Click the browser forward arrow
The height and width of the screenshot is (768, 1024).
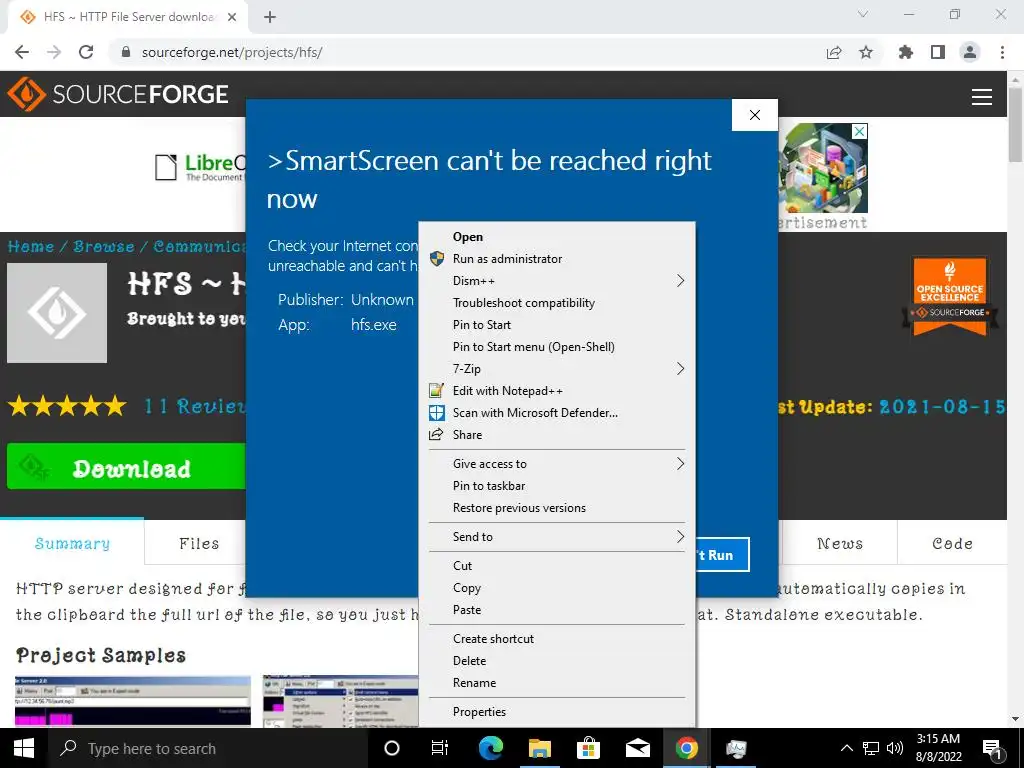click(54, 52)
